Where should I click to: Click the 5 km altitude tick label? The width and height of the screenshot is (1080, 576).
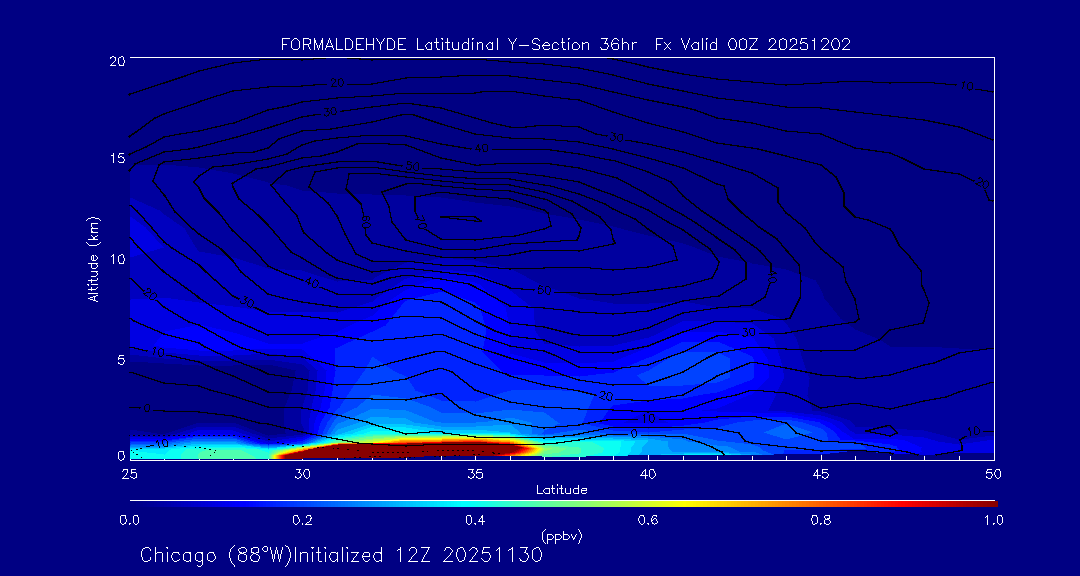[x=118, y=359]
